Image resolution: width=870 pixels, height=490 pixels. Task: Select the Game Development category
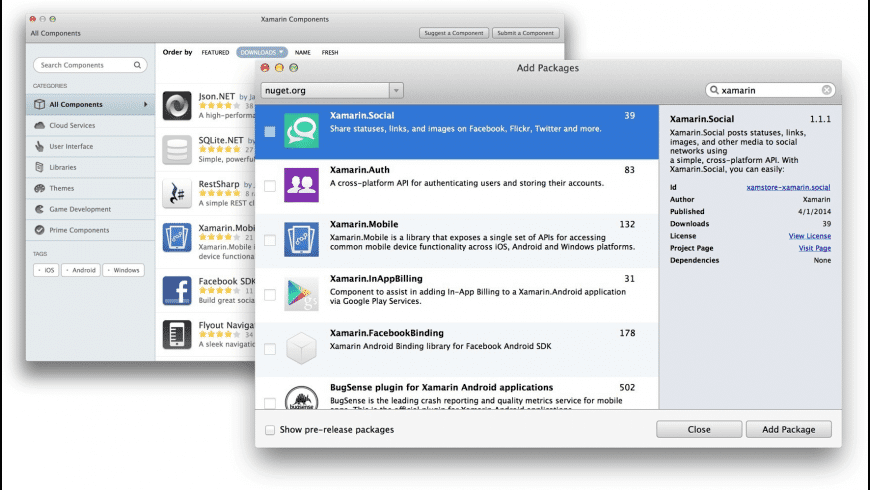pyautogui.click(x=90, y=209)
